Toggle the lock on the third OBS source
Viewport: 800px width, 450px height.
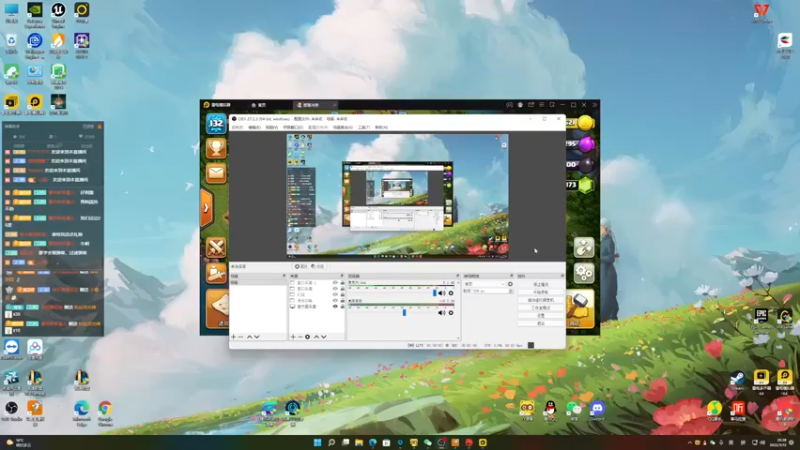coord(342,294)
